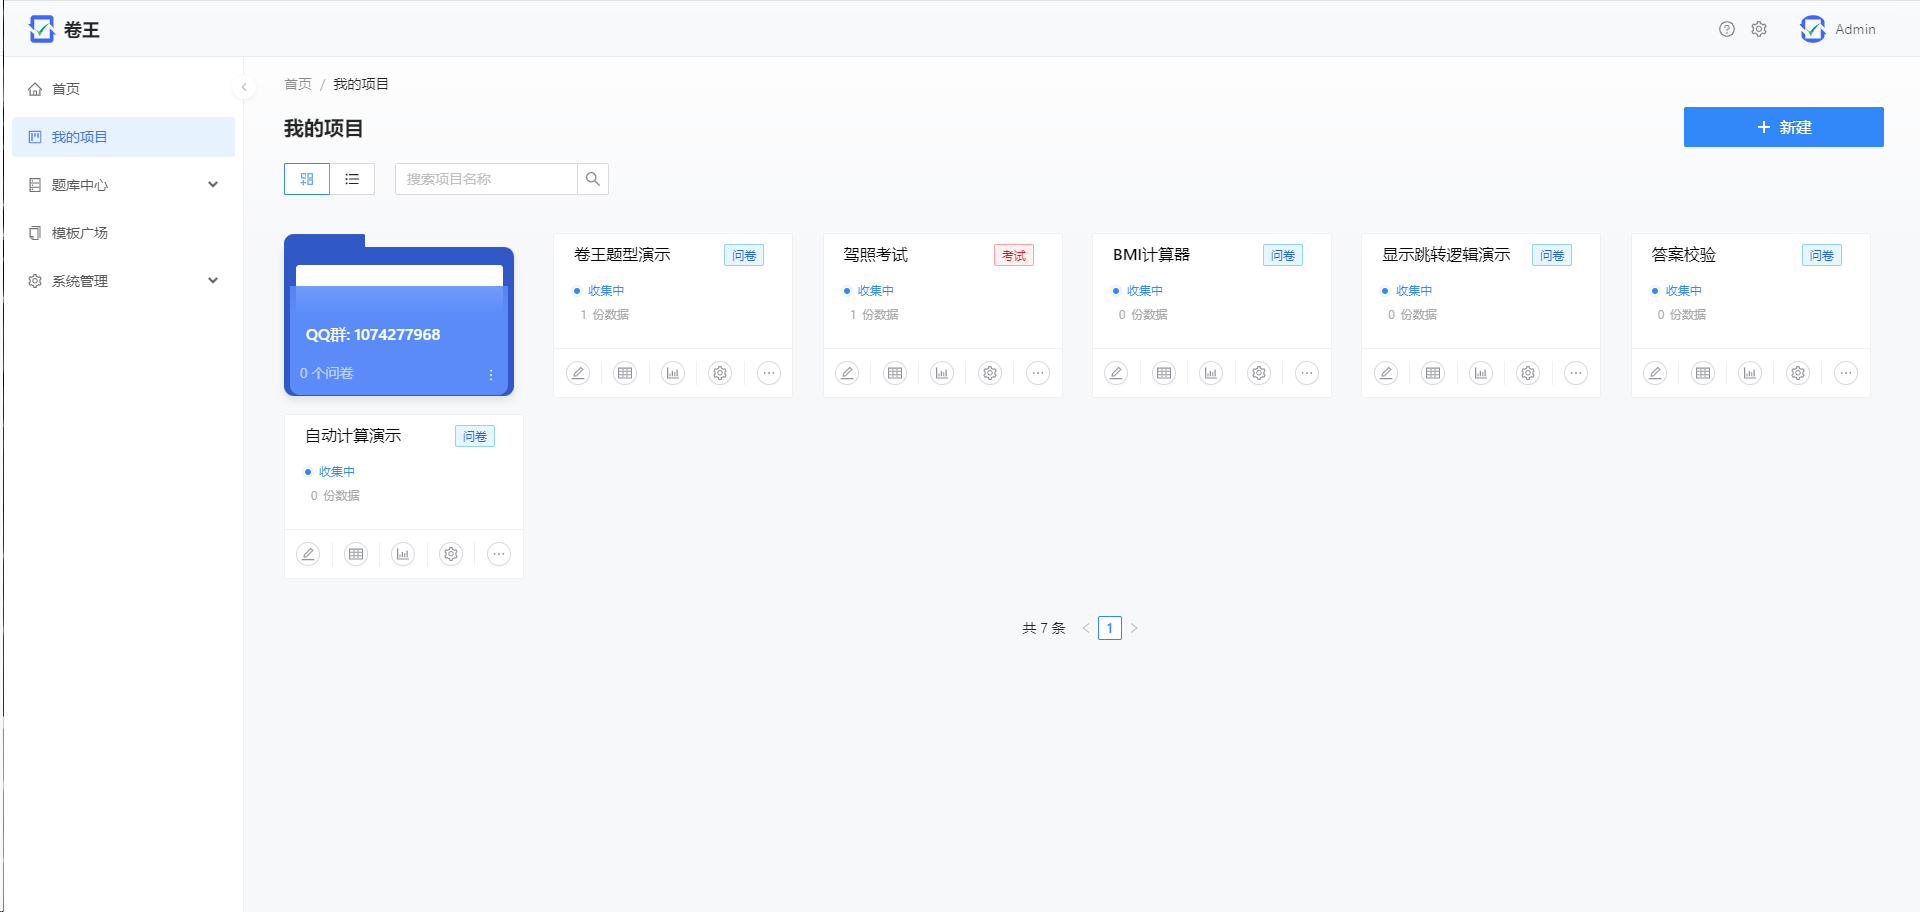Open settings gear on 自动计算演示 card
The width and height of the screenshot is (1920, 912).
click(x=451, y=554)
